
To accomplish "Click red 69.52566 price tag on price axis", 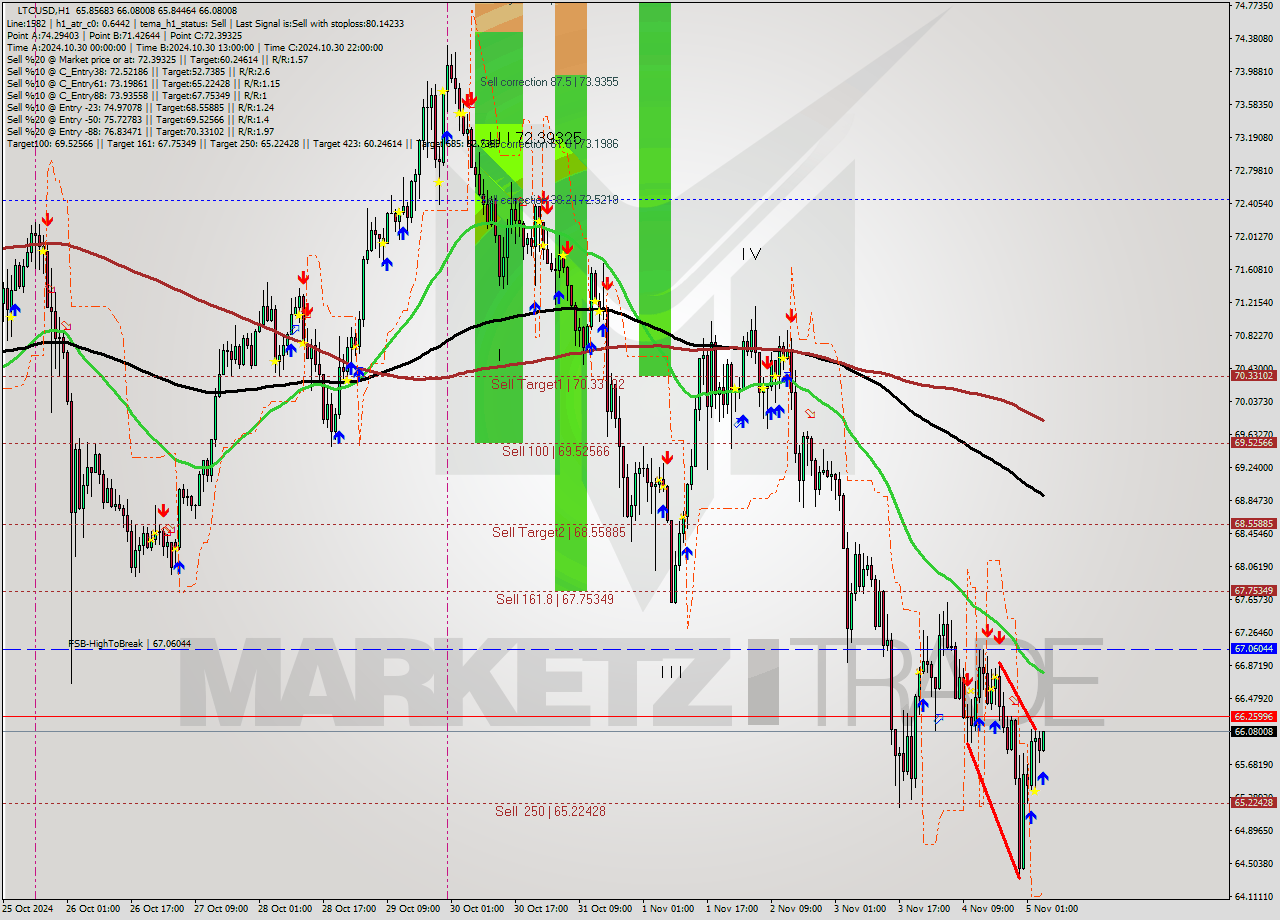I will coord(1253,442).
